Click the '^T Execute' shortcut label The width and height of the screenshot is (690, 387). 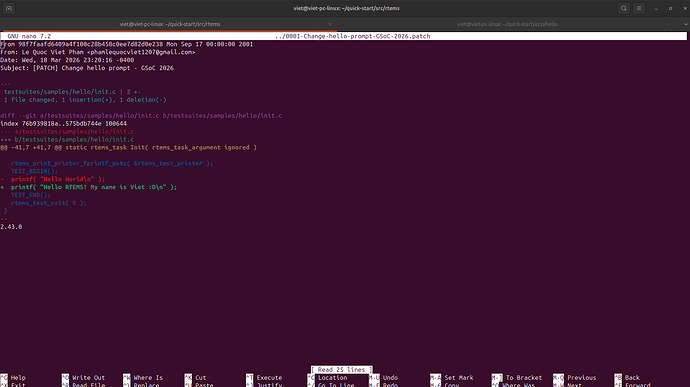[264, 377]
